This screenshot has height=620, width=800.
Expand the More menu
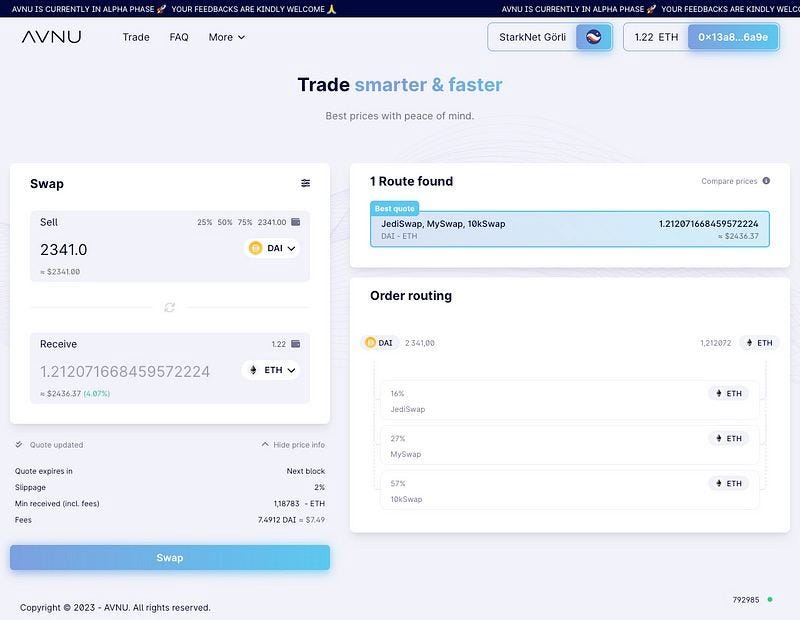[227, 37]
